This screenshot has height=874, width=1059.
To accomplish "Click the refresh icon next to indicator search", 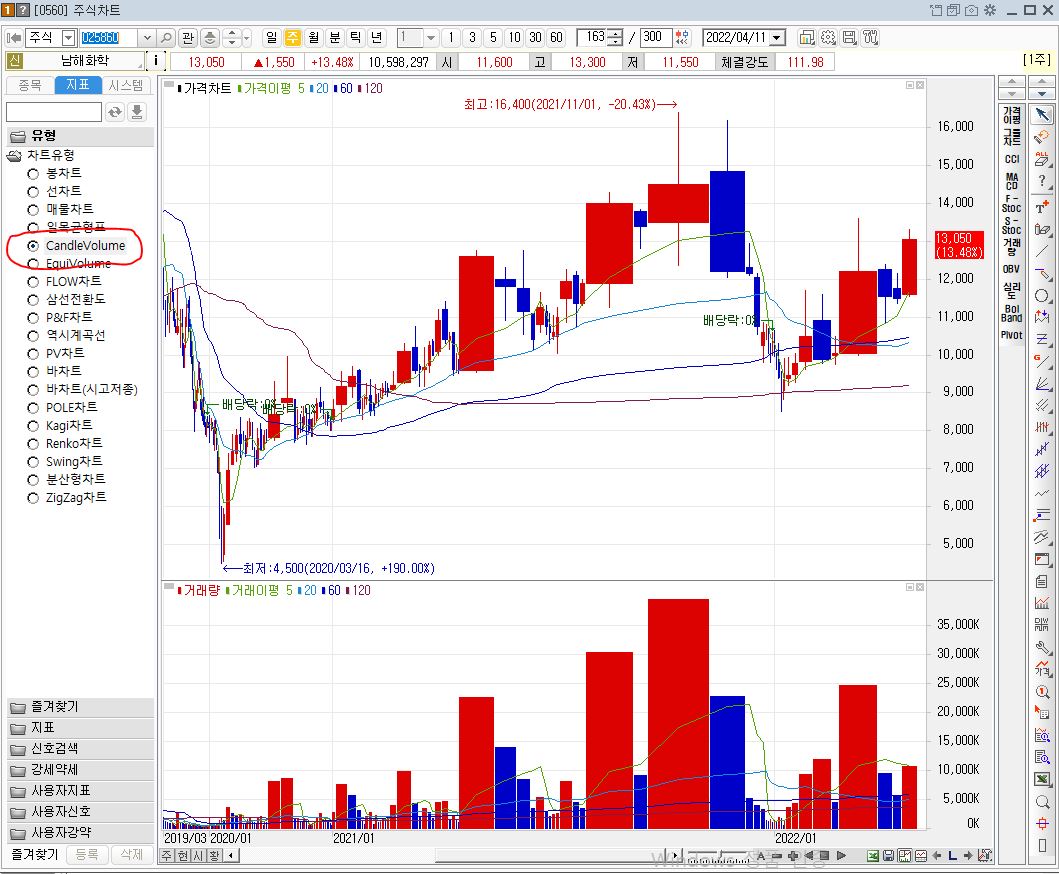I will pos(115,112).
